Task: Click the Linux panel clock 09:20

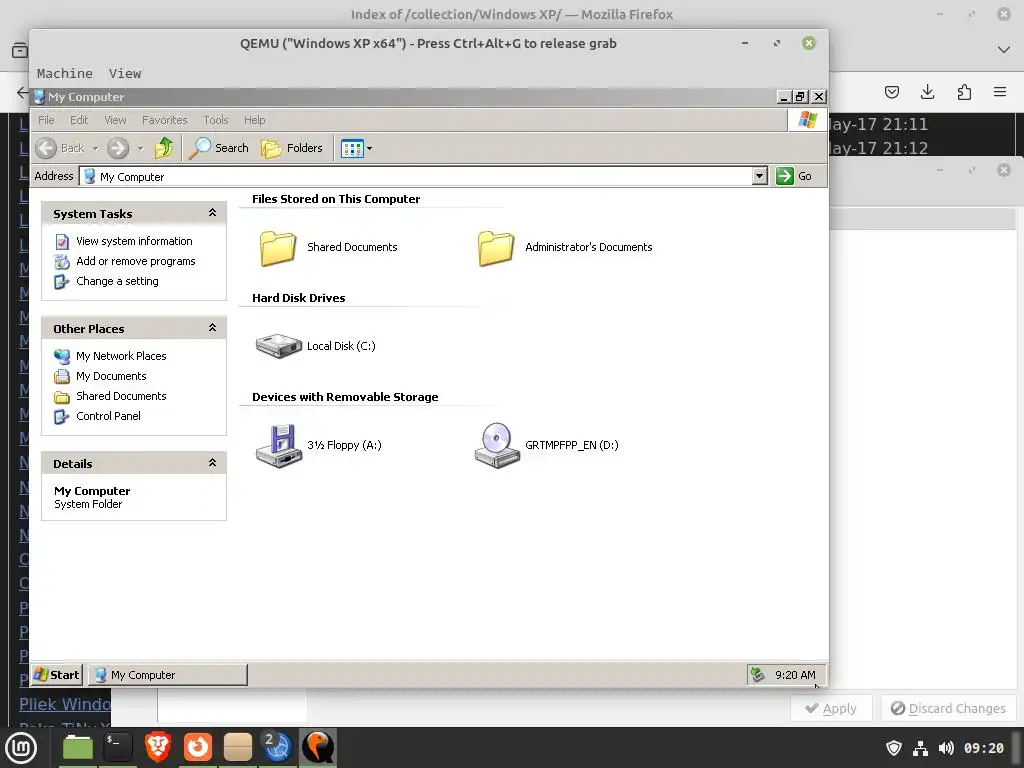Action: [x=984, y=748]
